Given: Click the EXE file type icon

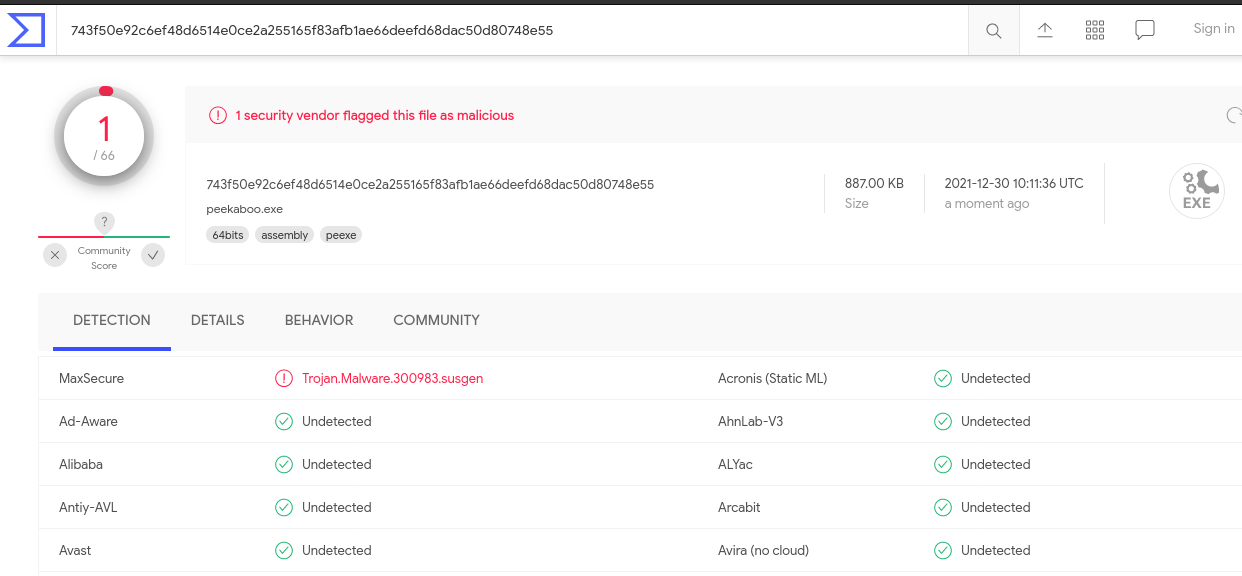Looking at the screenshot, I should tap(1196, 190).
